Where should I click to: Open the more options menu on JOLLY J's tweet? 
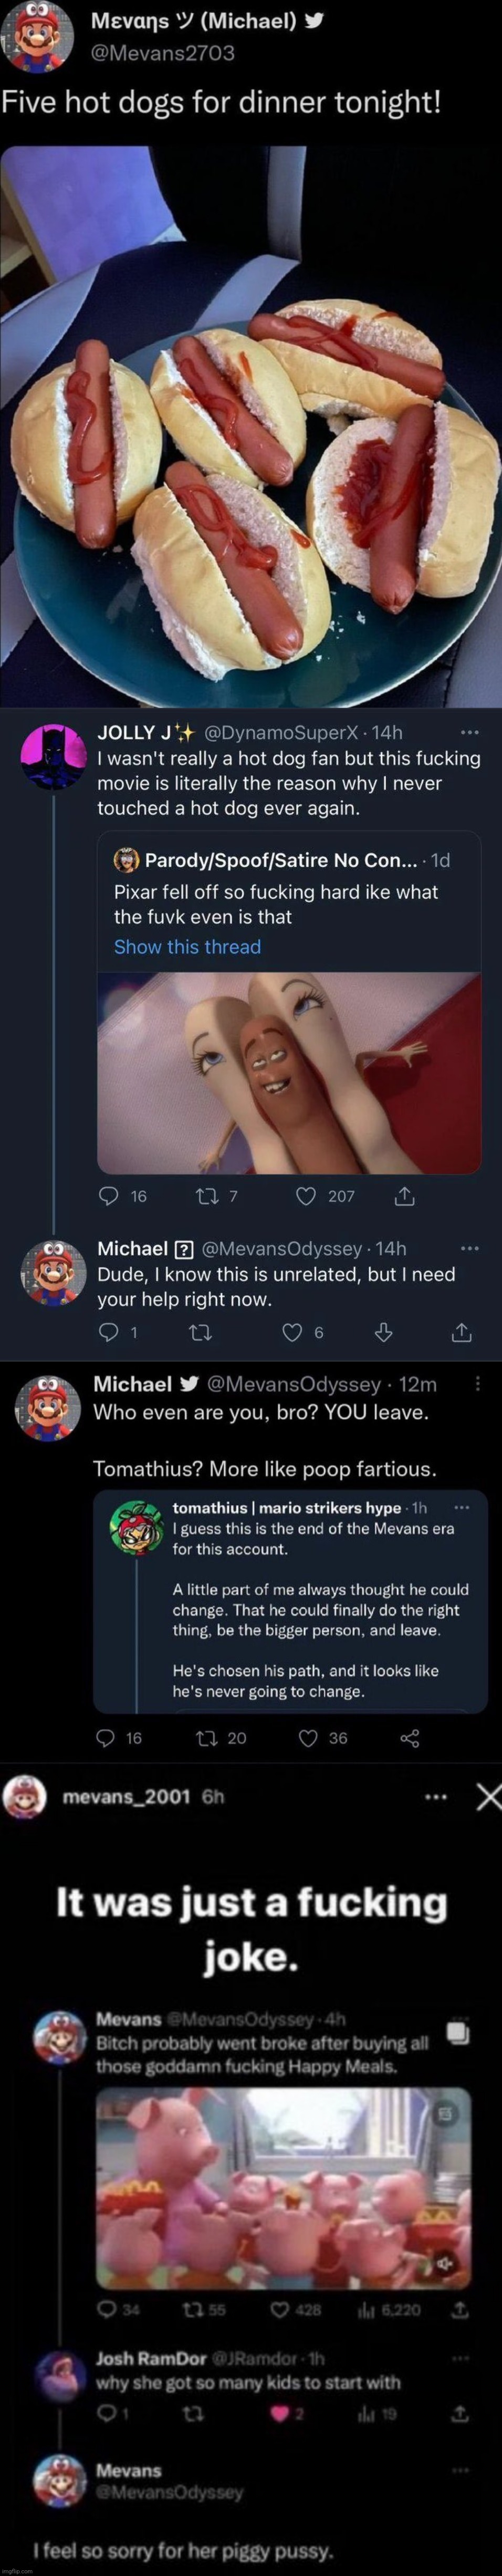click(x=469, y=733)
